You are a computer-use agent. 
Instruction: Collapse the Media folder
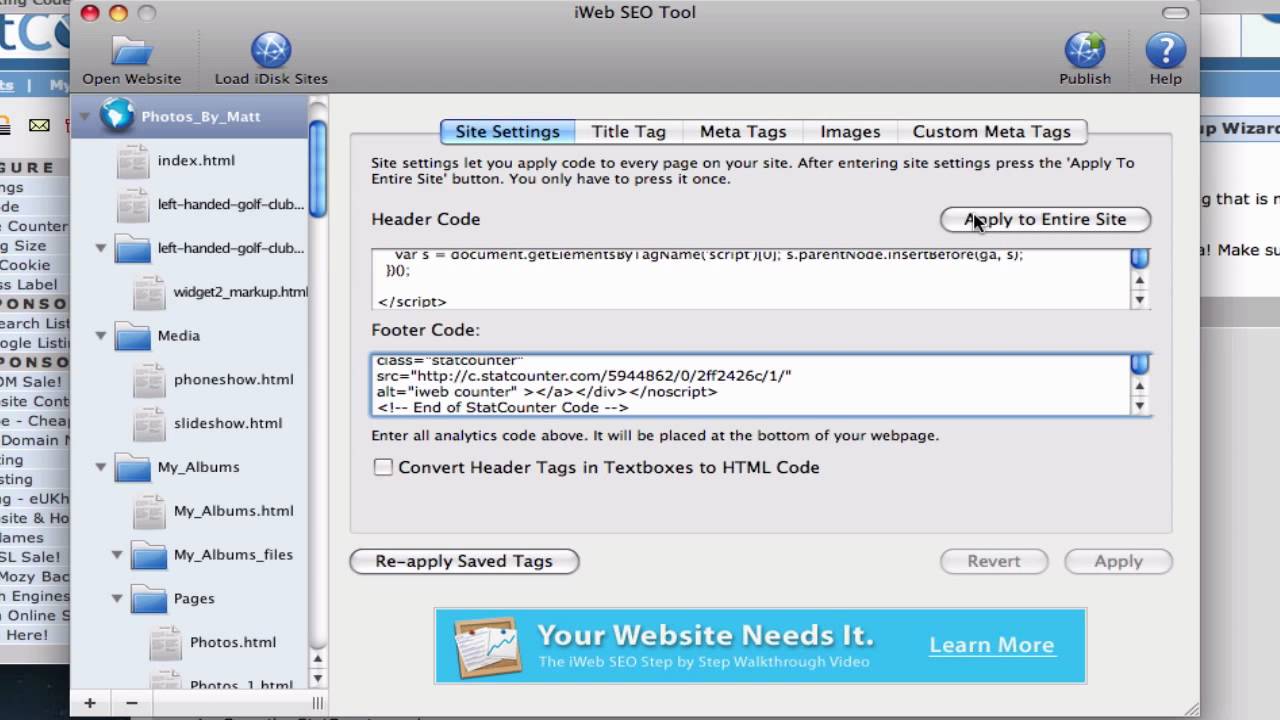[x=101, y=336]
